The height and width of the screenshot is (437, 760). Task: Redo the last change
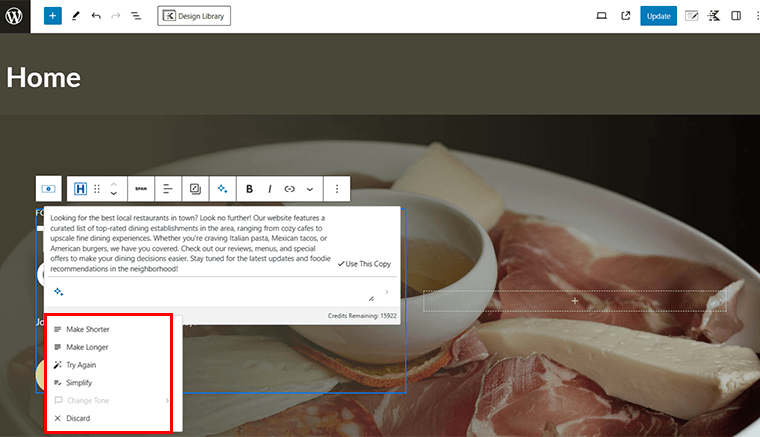click(x=116, y=16)
